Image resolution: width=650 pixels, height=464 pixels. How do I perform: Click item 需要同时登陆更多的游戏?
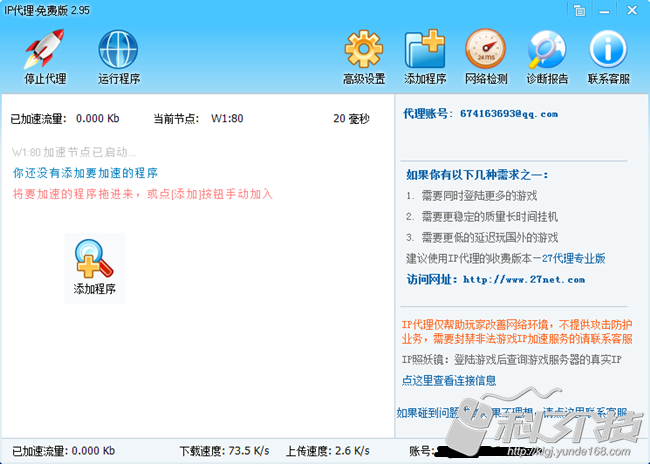479,196
